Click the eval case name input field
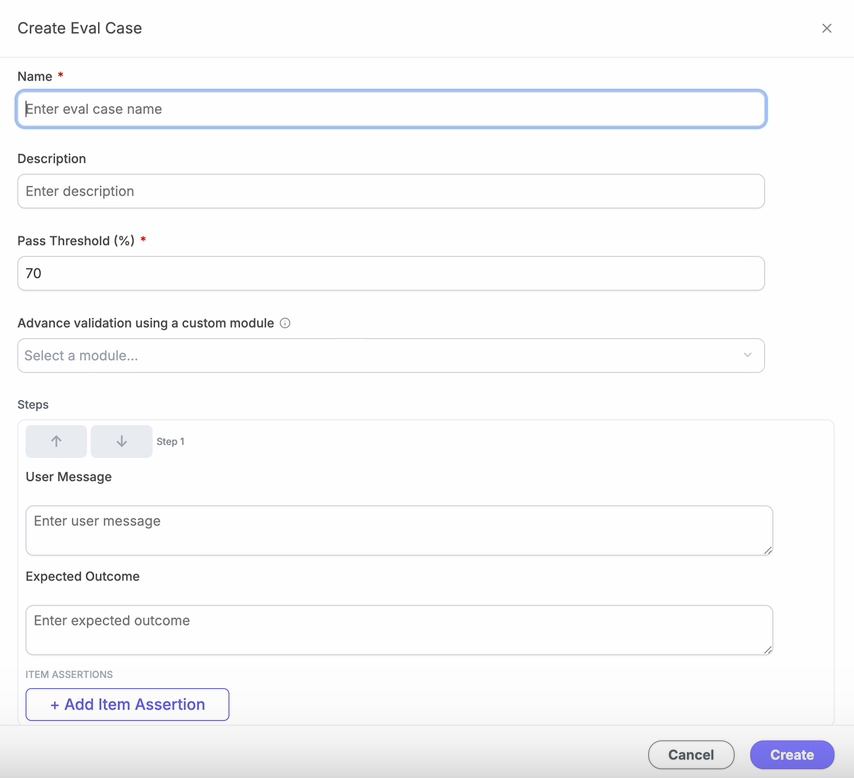This screenshot has width=854, height=778. click(391, 109)
